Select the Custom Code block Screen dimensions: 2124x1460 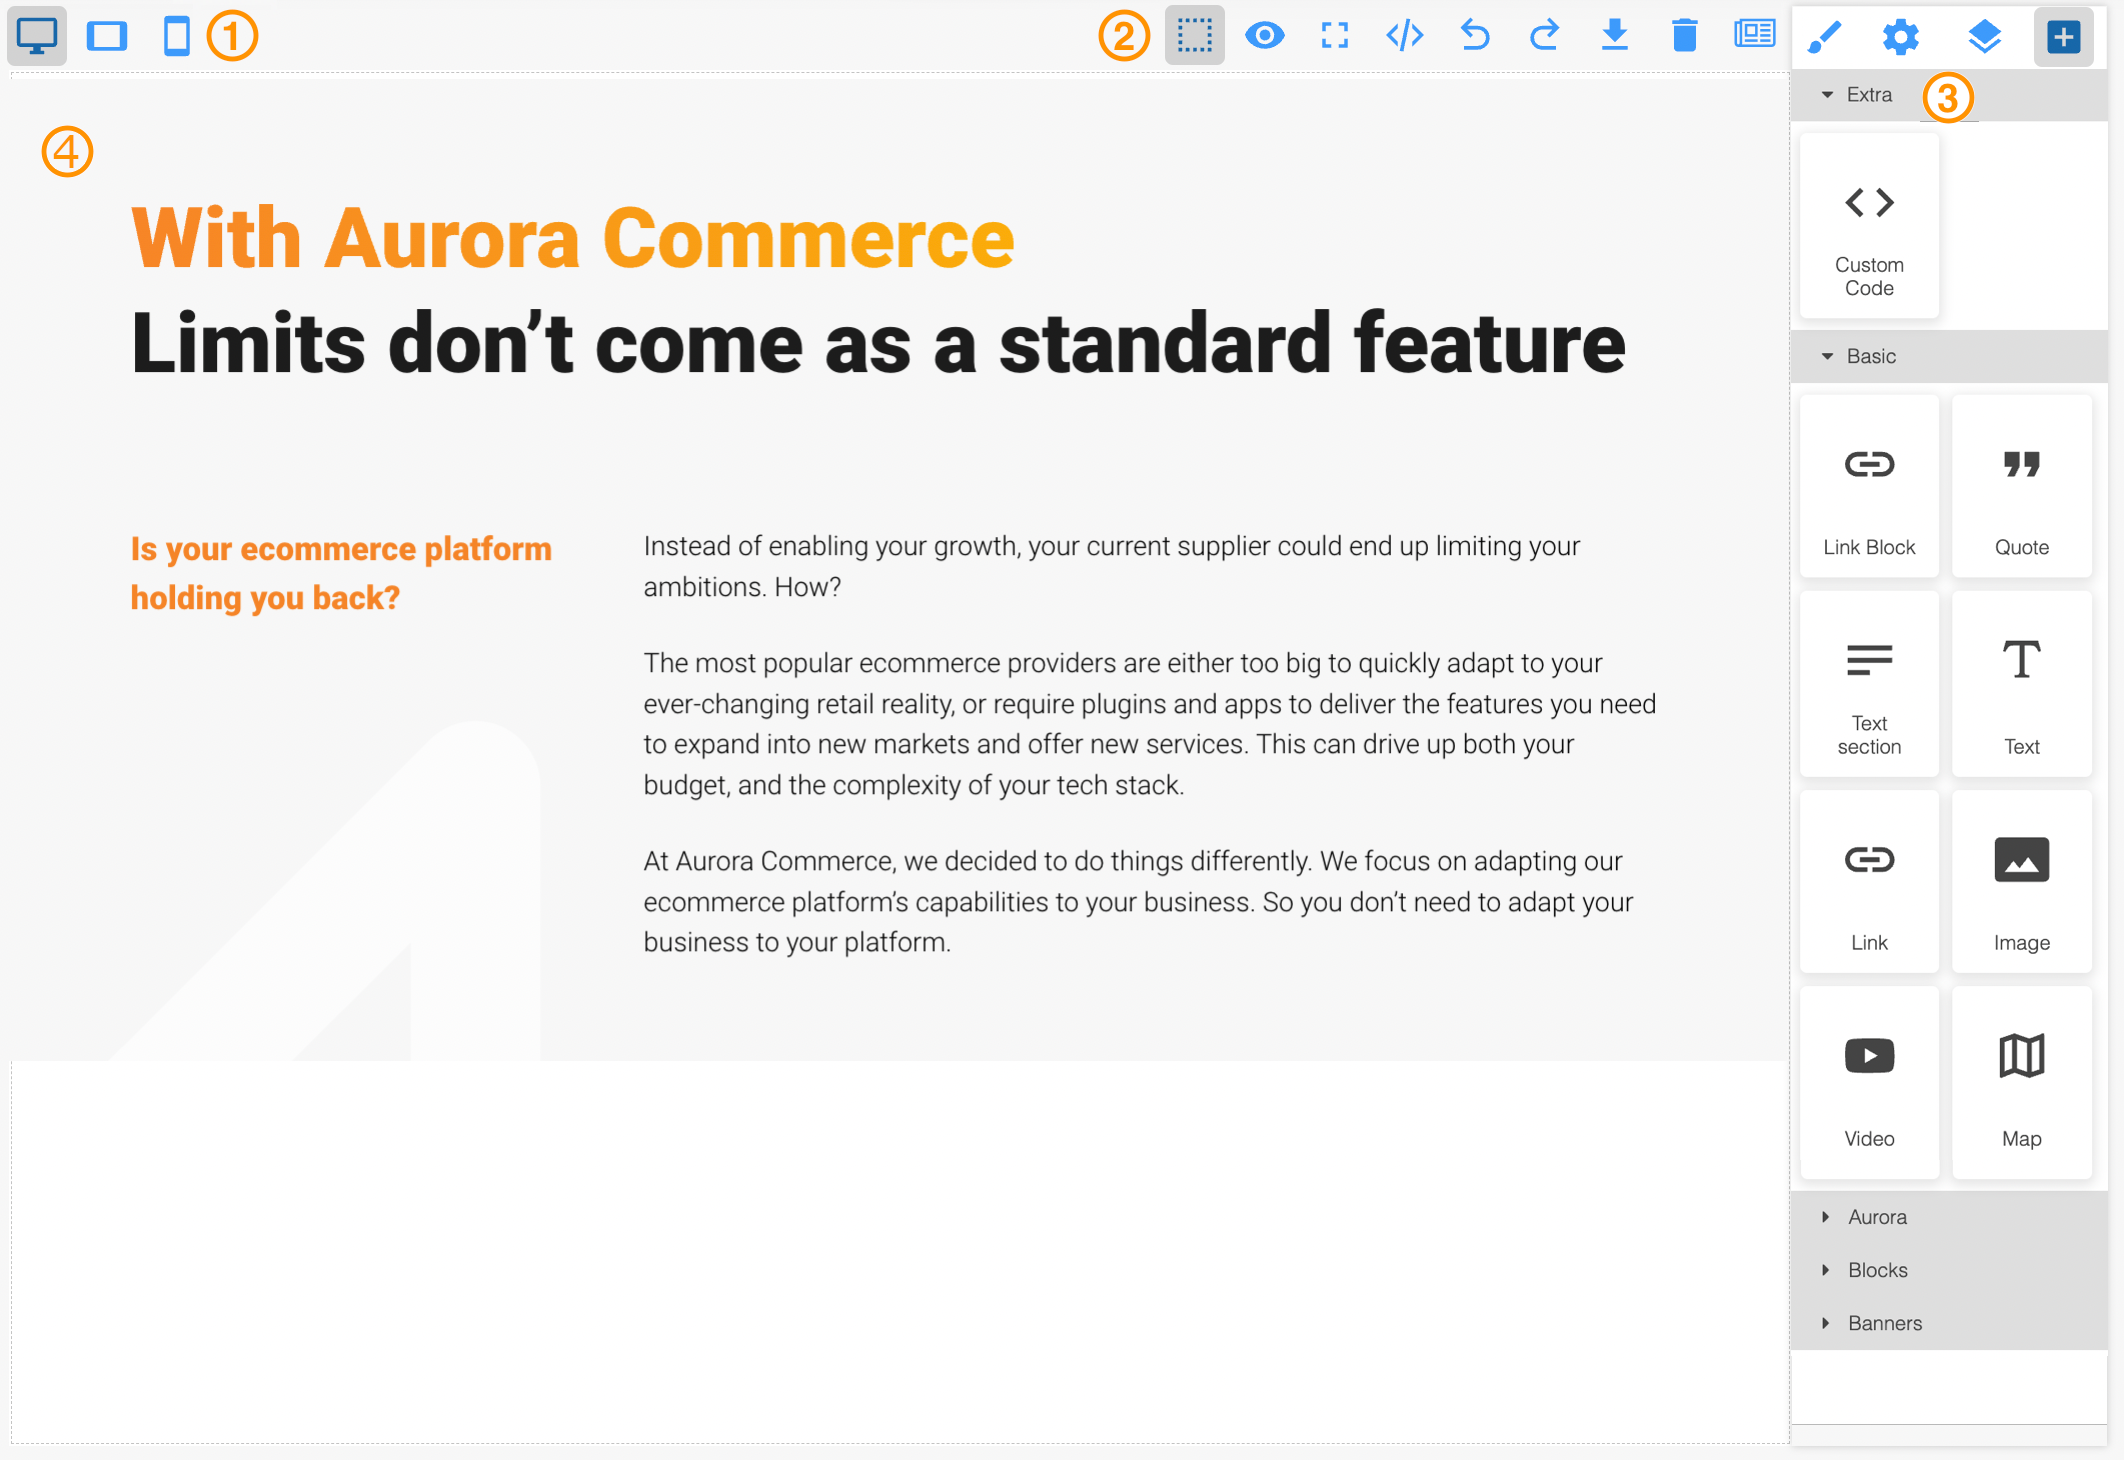pyautogui.click(x=1868, y=227)
